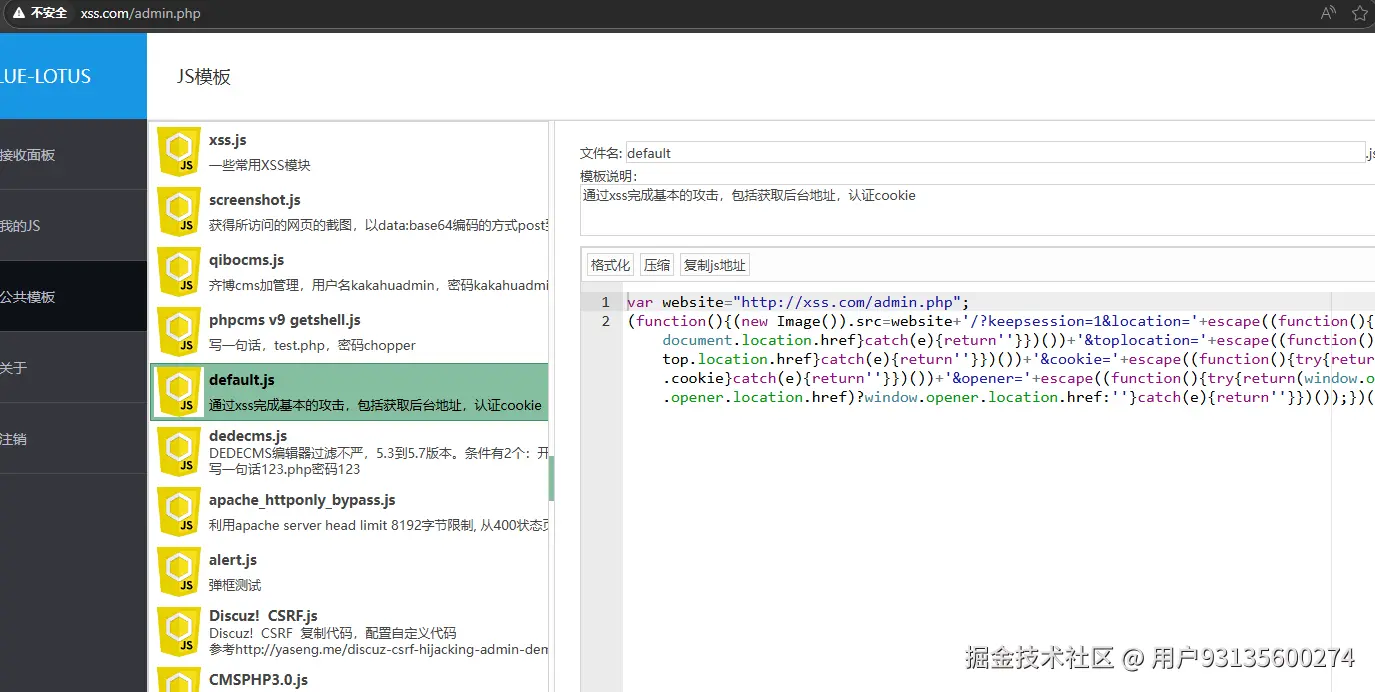The width and height of the screenshot is (1375, 692).
Task: Click the JS icon beside screenshot.js
Action: pos(179,212)
